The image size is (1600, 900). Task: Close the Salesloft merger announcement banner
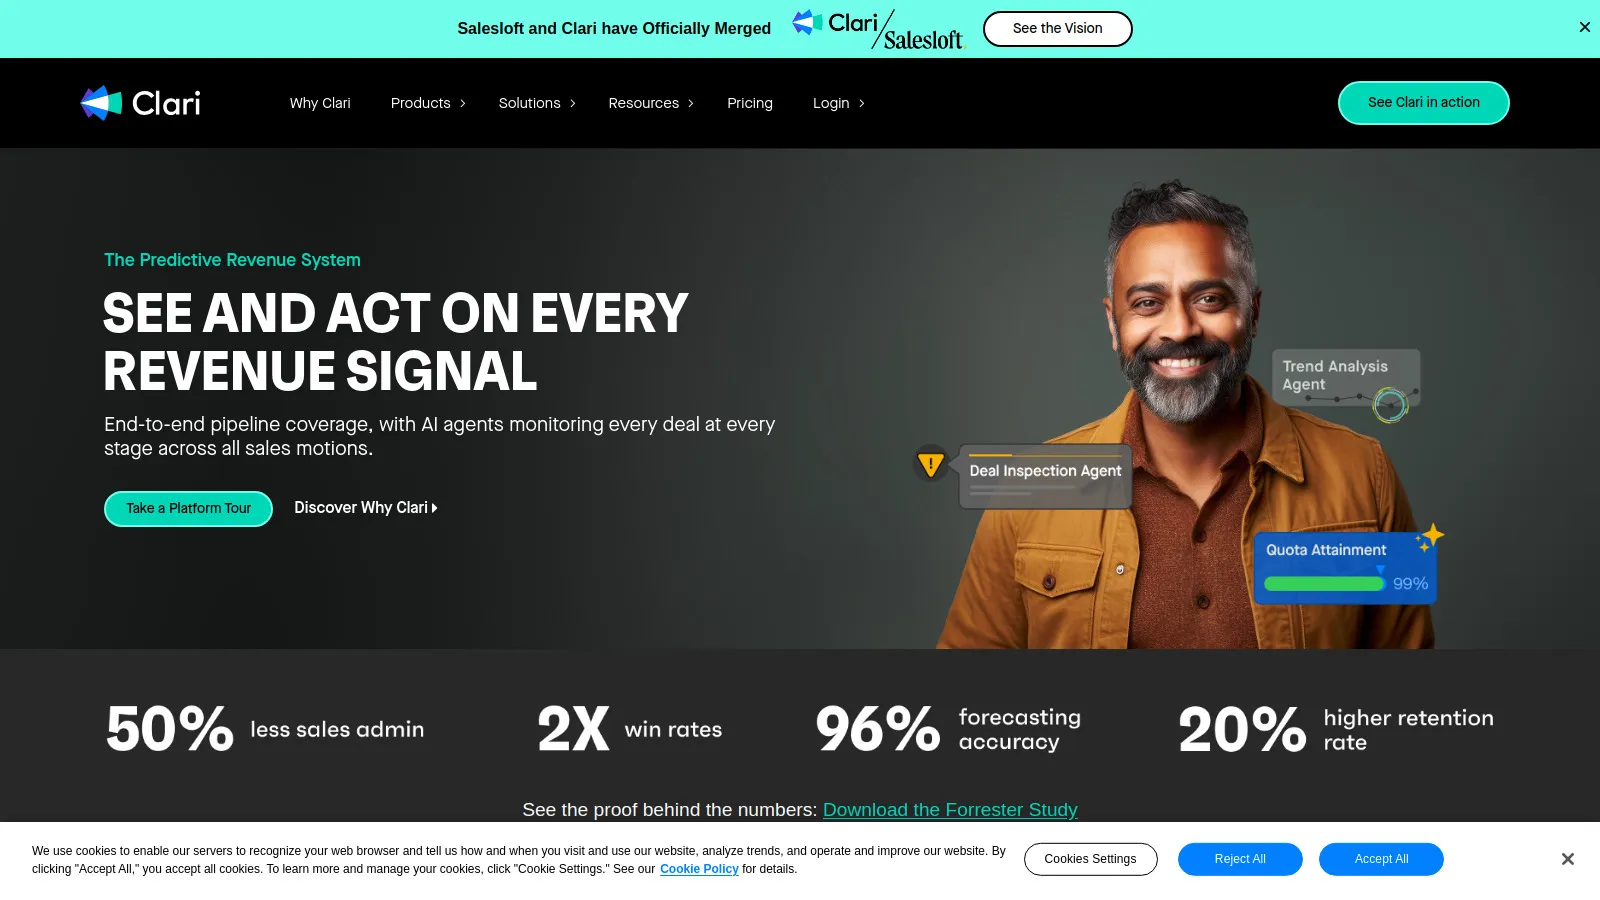(1585, 28)
